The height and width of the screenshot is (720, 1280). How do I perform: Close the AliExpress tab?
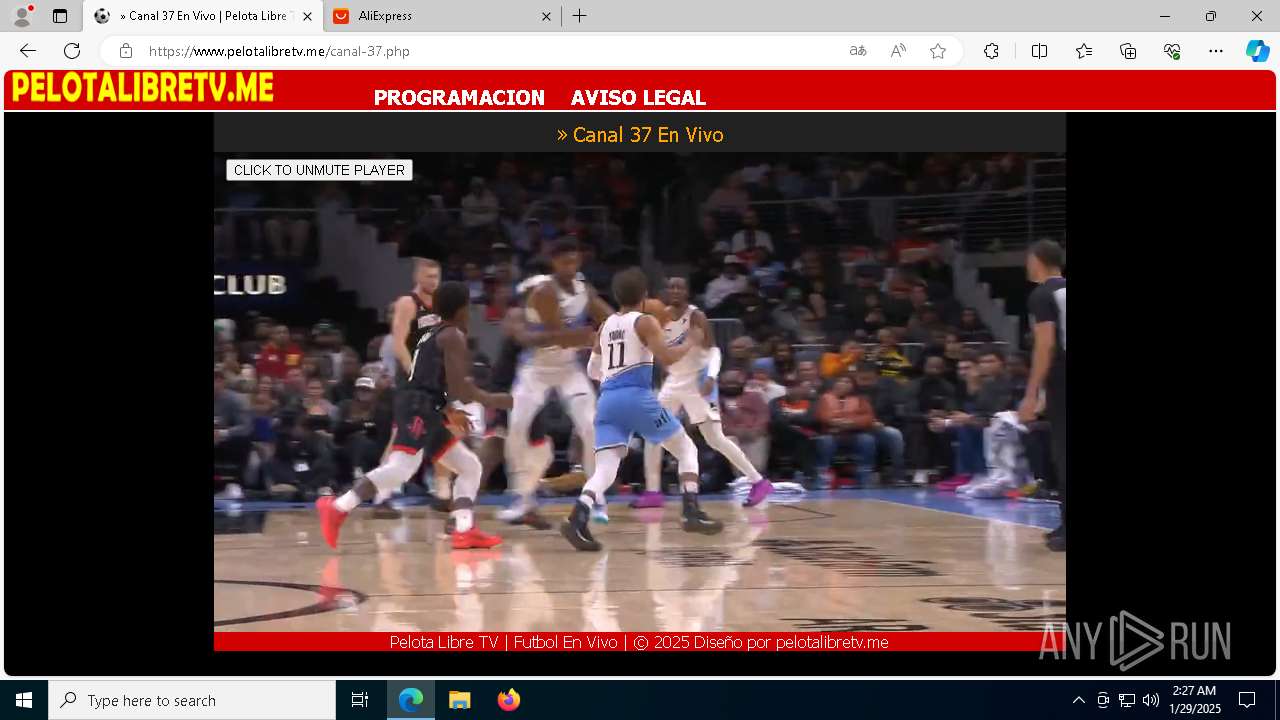pos(546,16)
